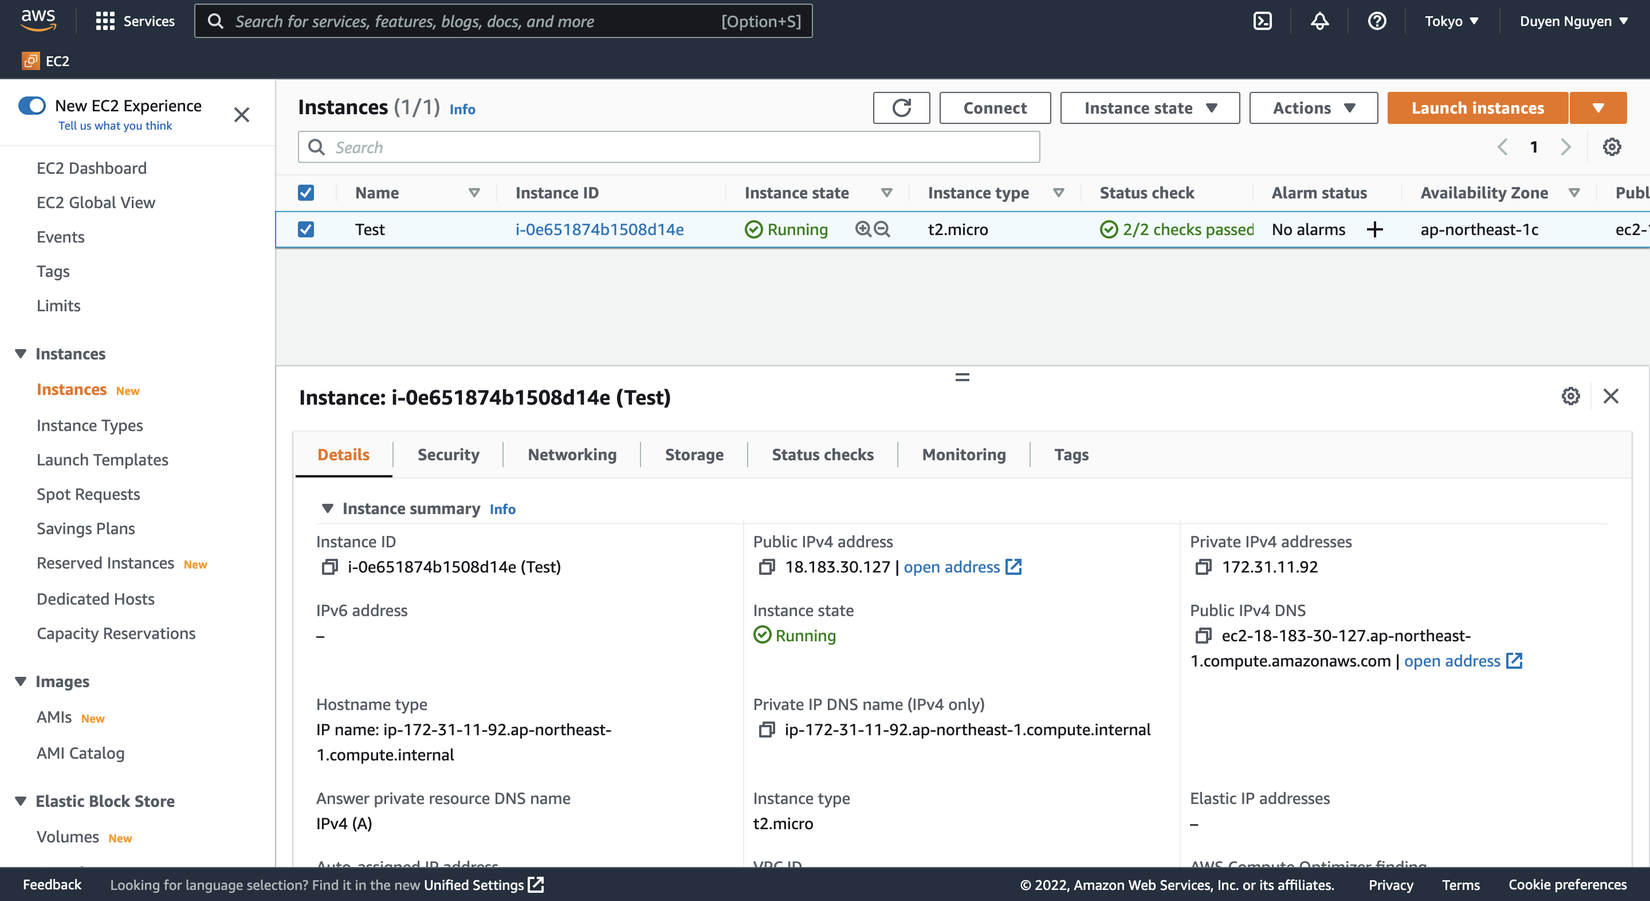Viewport: 1650px width, 901px height.
Task: Click the Connect button
Action: pyautogui.click(x=995, y=108)
